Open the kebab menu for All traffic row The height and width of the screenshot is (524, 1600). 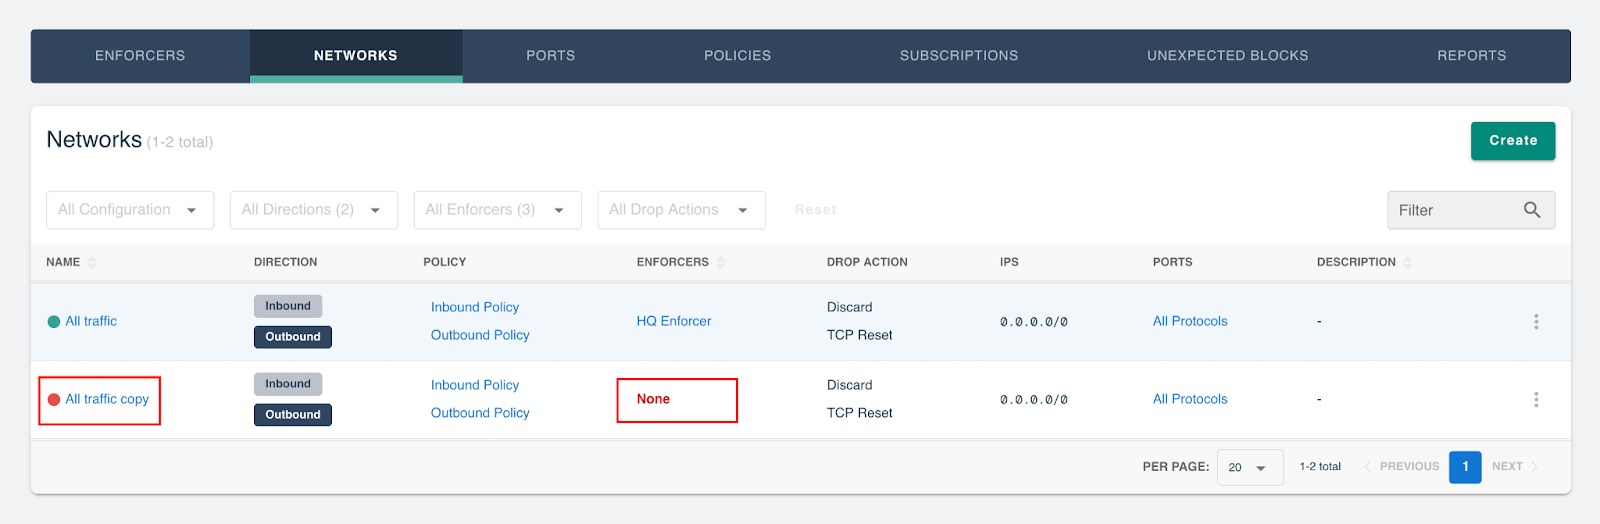tap(1536, 322)
